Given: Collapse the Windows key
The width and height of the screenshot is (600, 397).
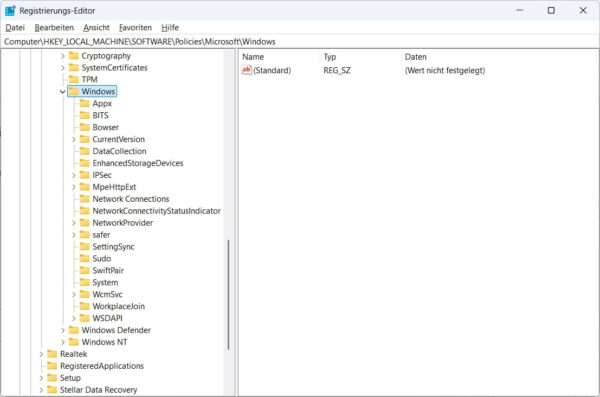Looking at the screenshot, I should 63,91.
